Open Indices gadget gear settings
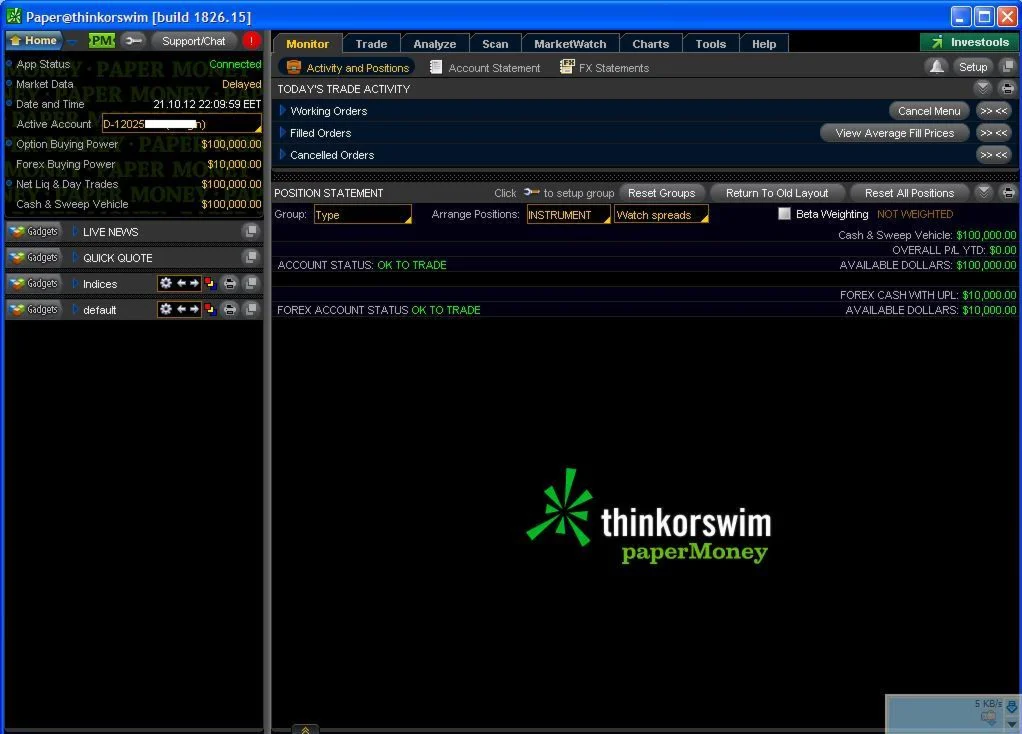1022x734 pixels. click(x=166, y=283)
